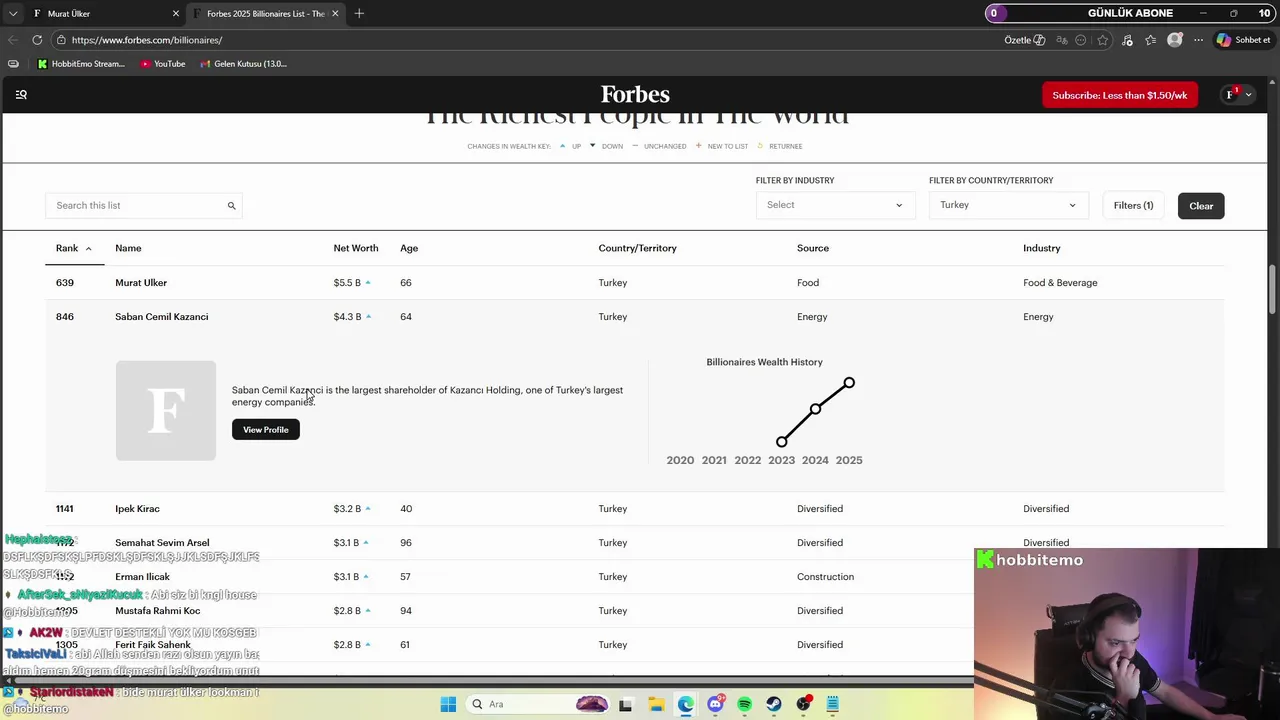The height and width of the screenshot is (720, 1280).
Task: Click the Windows Start button in the taskbar
Action: (x=448, y=704)
